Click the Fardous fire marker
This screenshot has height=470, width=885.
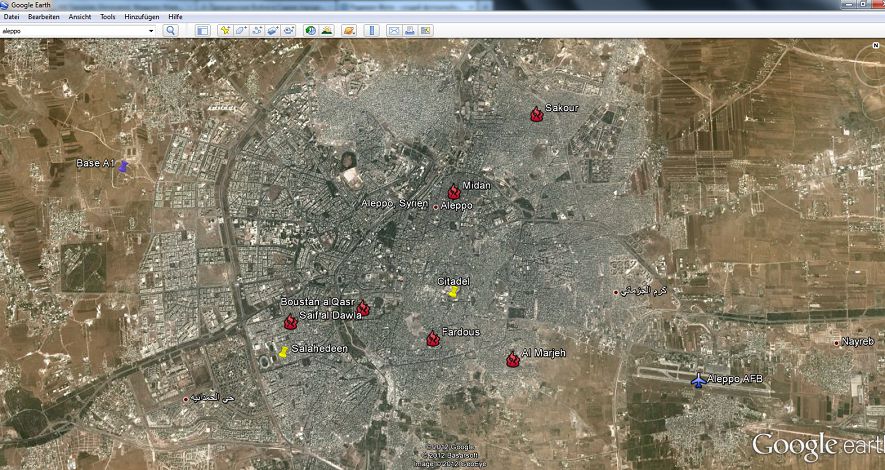[x=433, y=339]
